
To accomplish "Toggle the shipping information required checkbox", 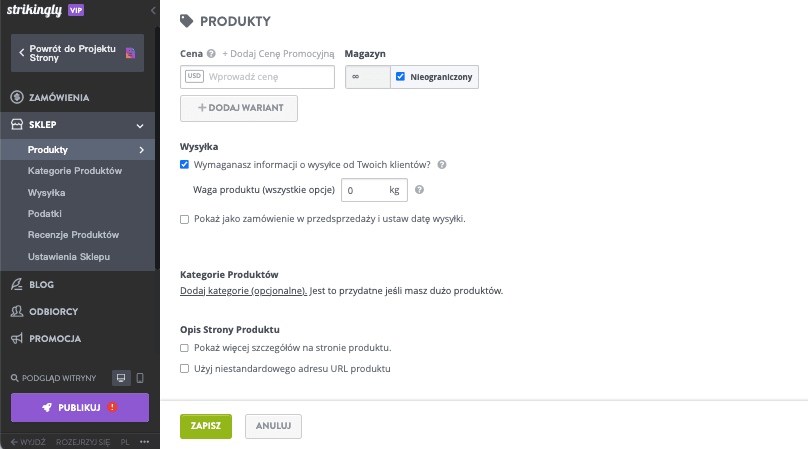I will (184, 164).
